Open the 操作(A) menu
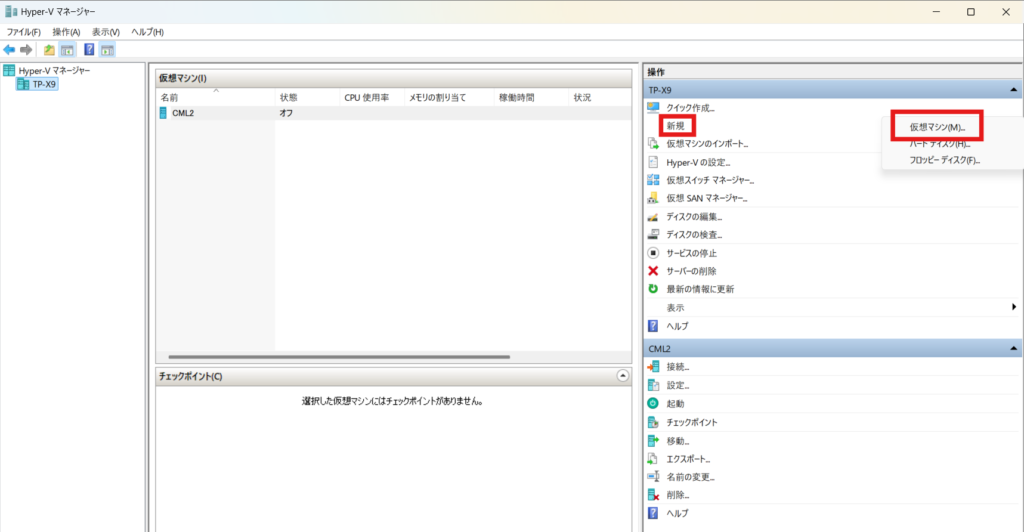 [66, 32]
